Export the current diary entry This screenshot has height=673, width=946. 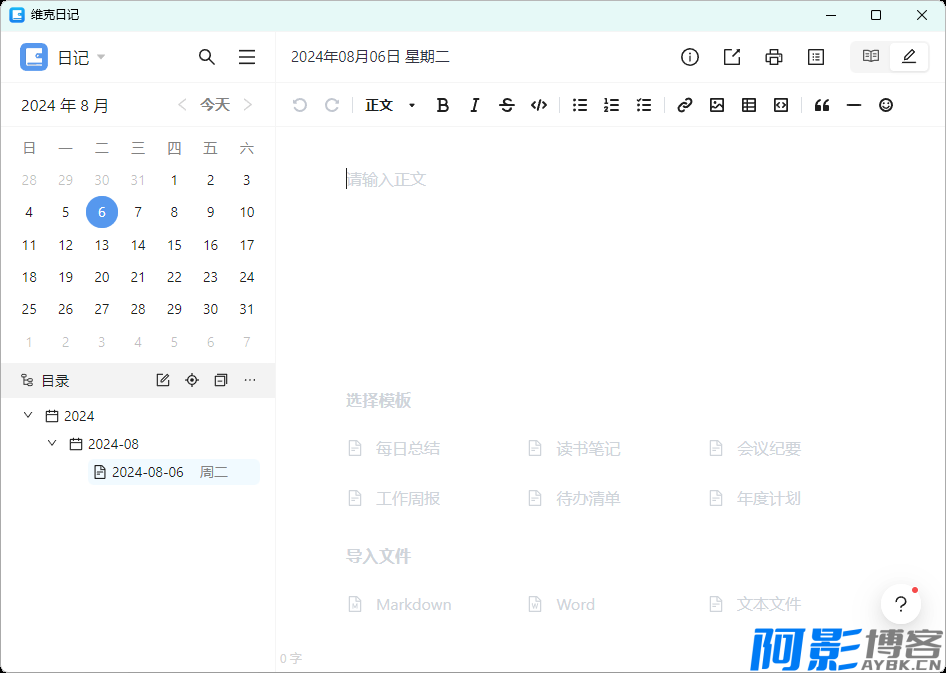point(732,57)
